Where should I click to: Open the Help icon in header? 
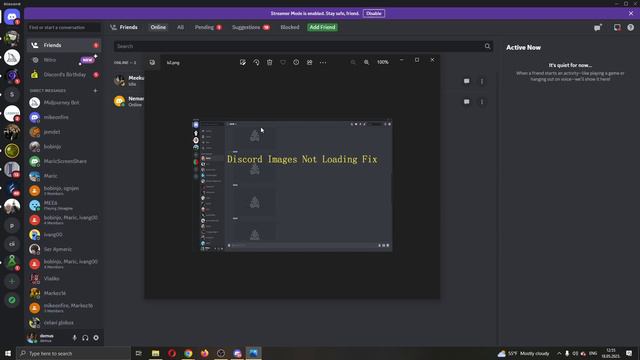pos(631,27)
